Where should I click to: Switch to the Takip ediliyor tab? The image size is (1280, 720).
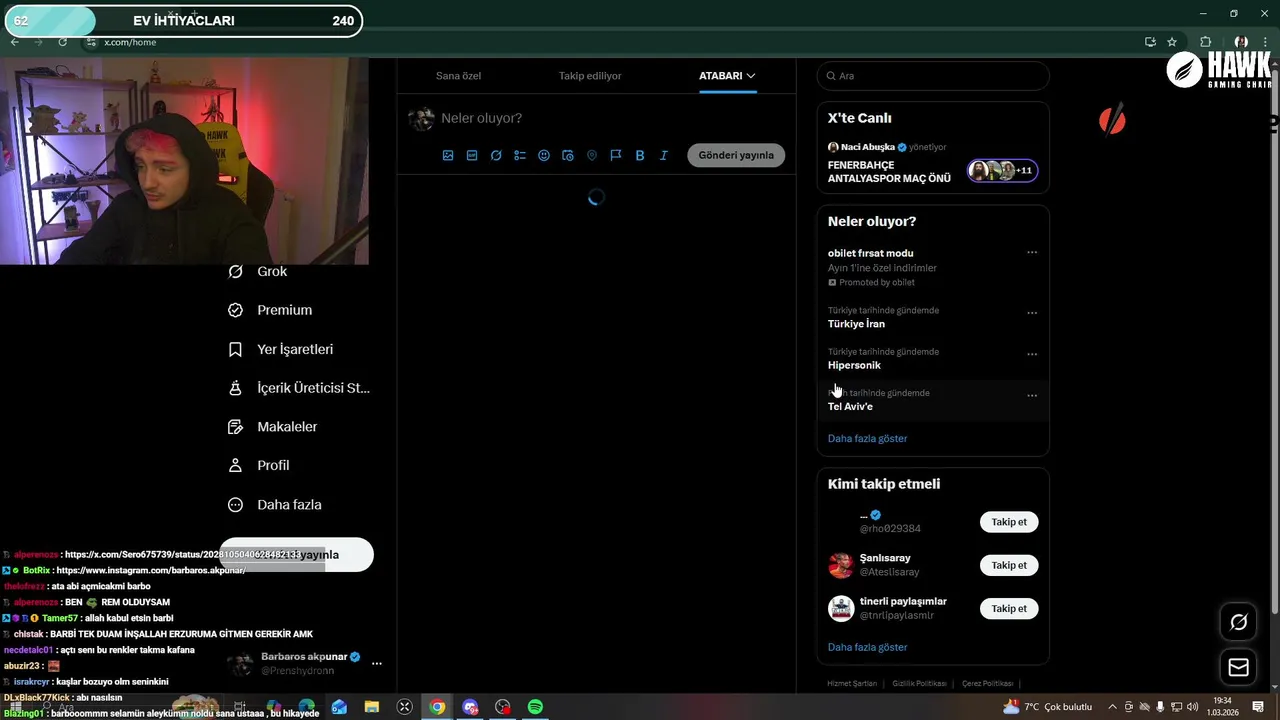click(590, 76)
